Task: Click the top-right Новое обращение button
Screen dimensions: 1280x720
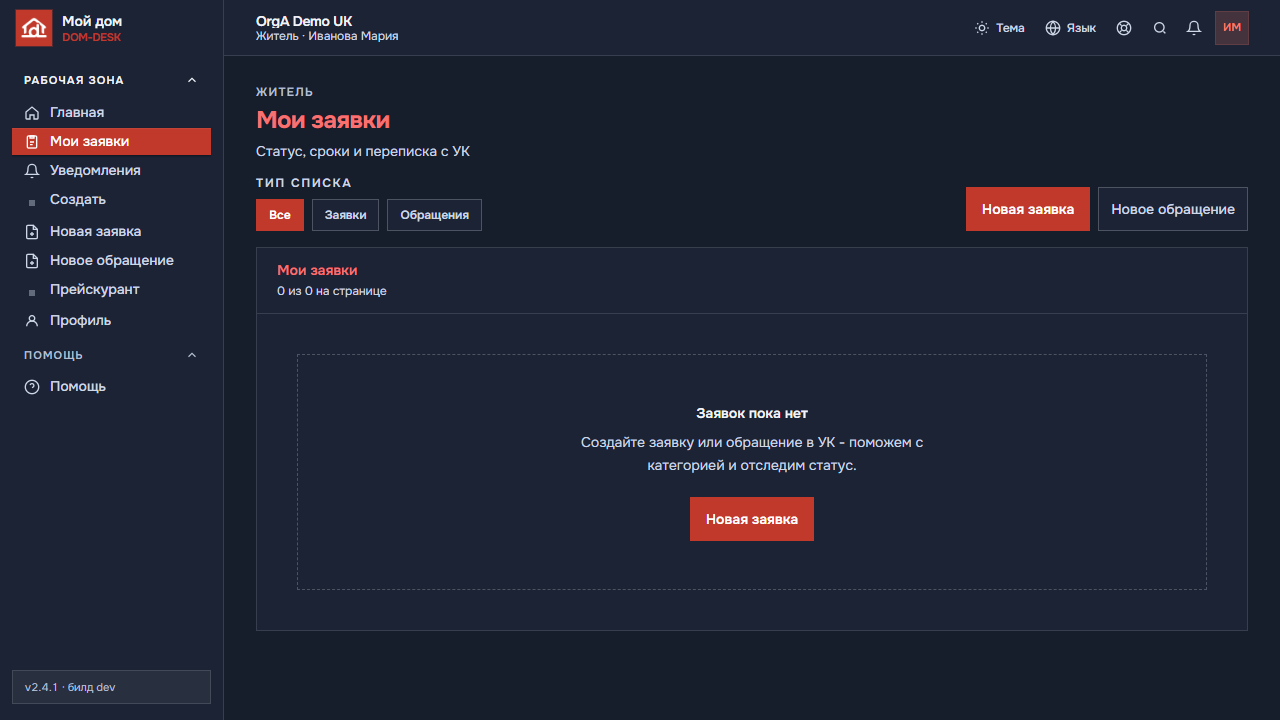Action: click(1173, 209)
